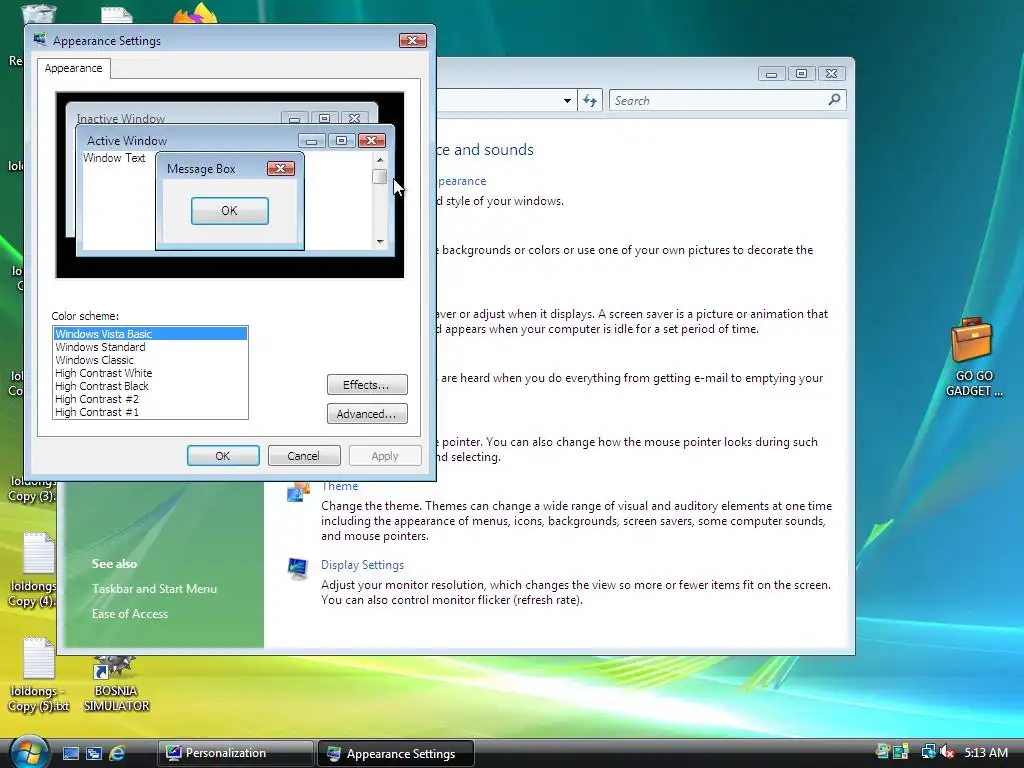Choose Windows Classic color scheme
This screenshot has height=768, width=1024.
(150, 360)
